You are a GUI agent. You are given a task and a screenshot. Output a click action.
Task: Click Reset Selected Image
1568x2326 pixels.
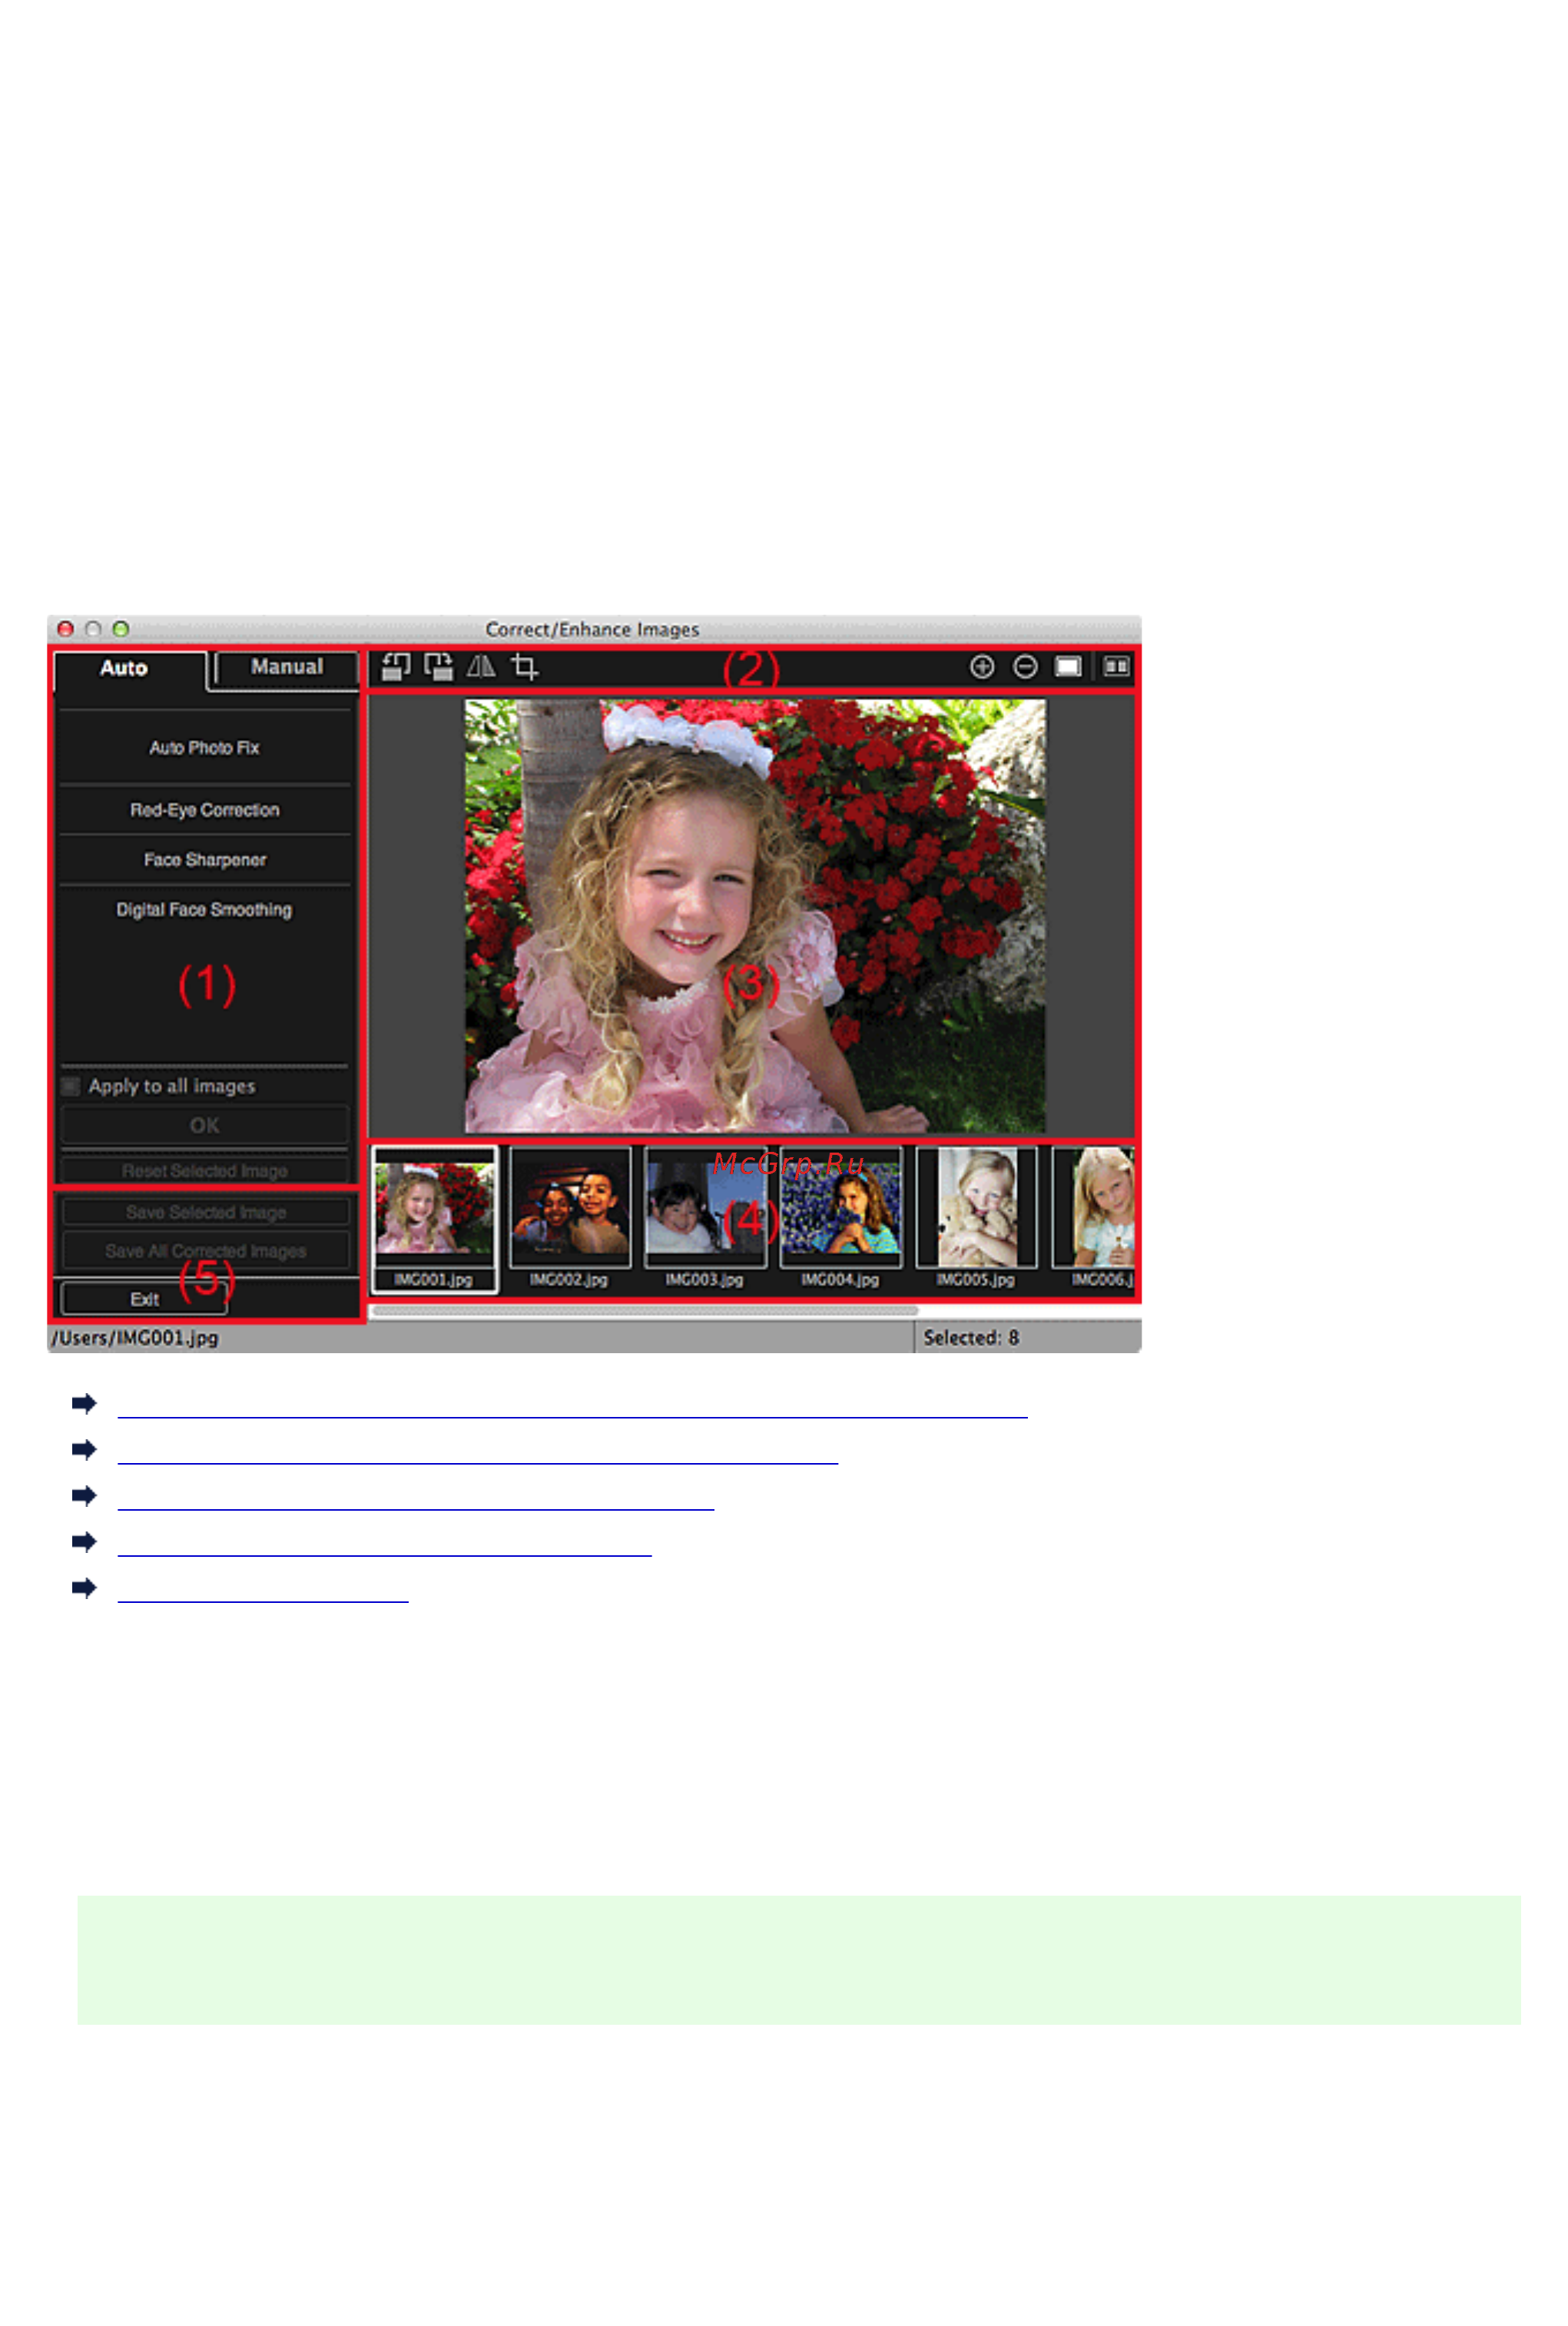[x=205, y=1171]
